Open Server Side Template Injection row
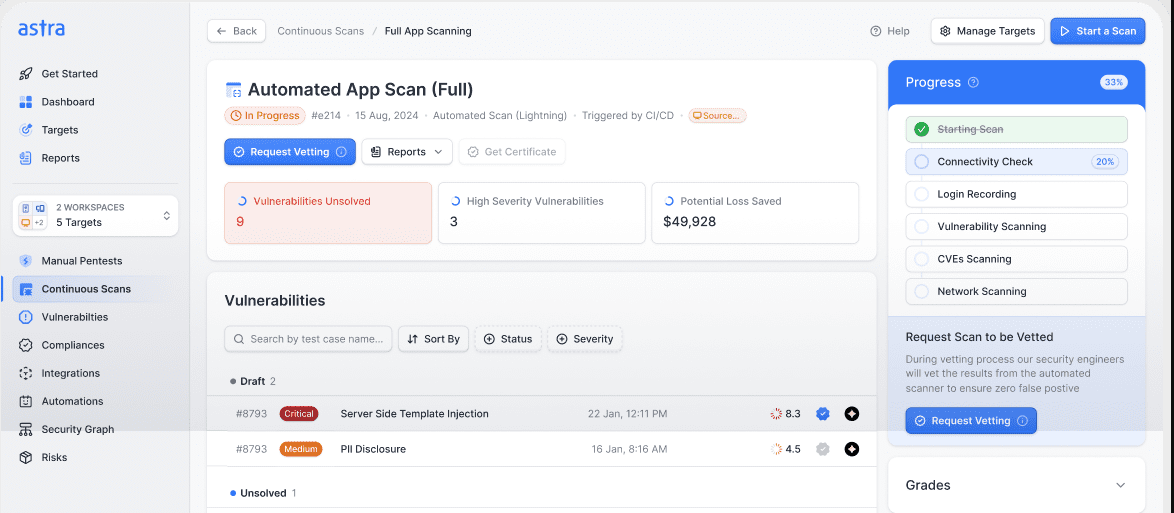1174x513 pixels. click(541, 413)
